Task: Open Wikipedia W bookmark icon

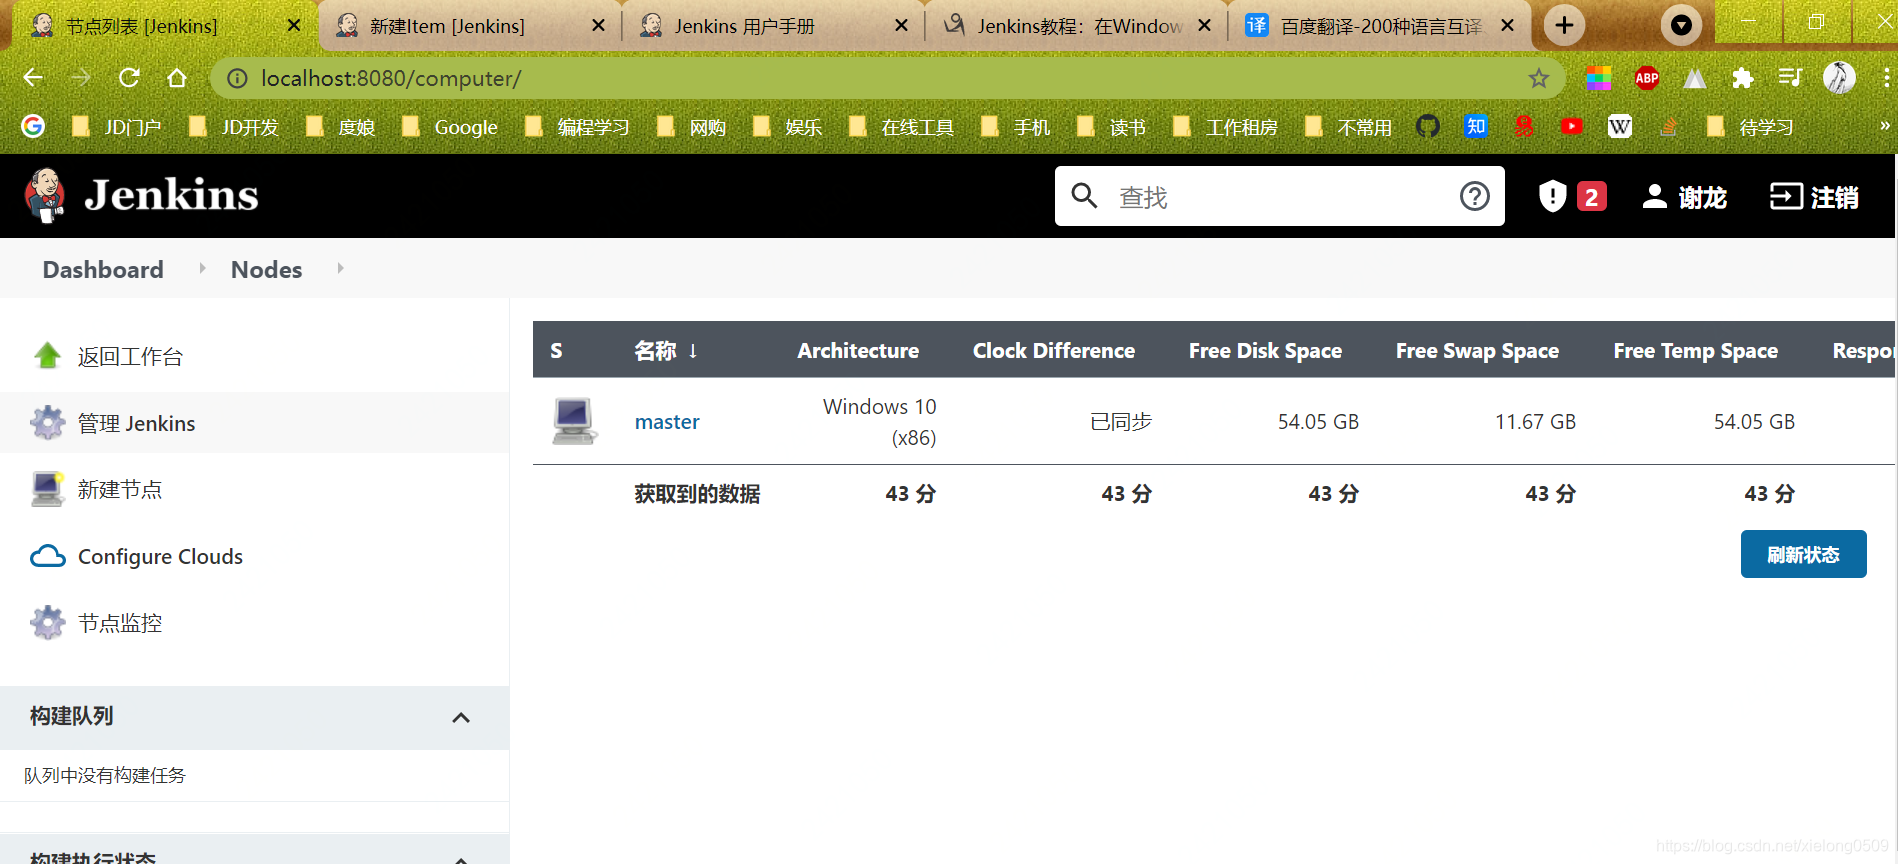Action: [1620, 126]
